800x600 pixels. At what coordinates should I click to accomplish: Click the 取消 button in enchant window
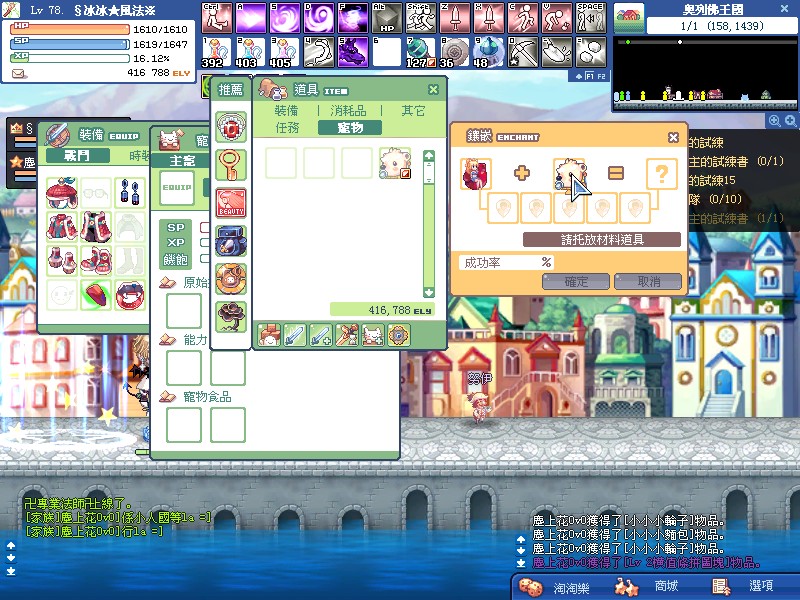click(x=648, y=282)
